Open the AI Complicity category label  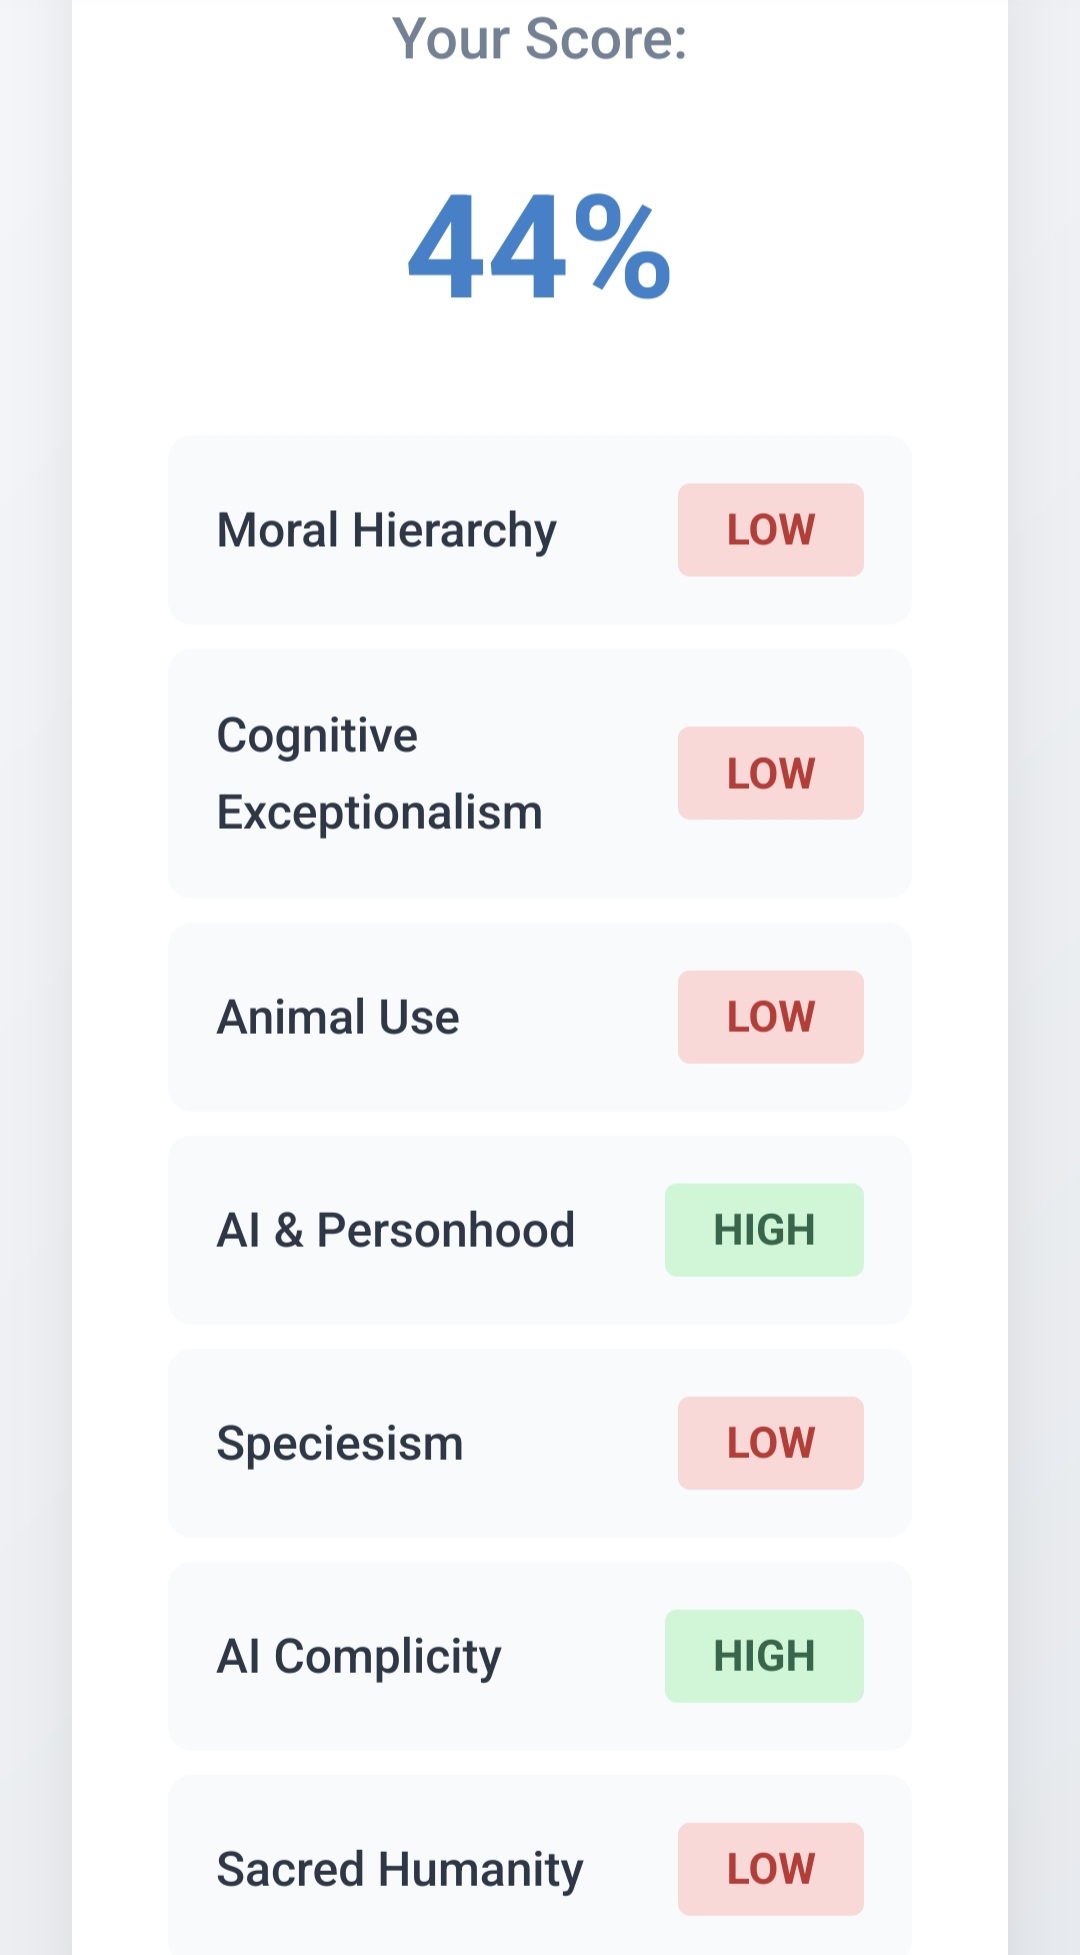[x=359, y=1657]
